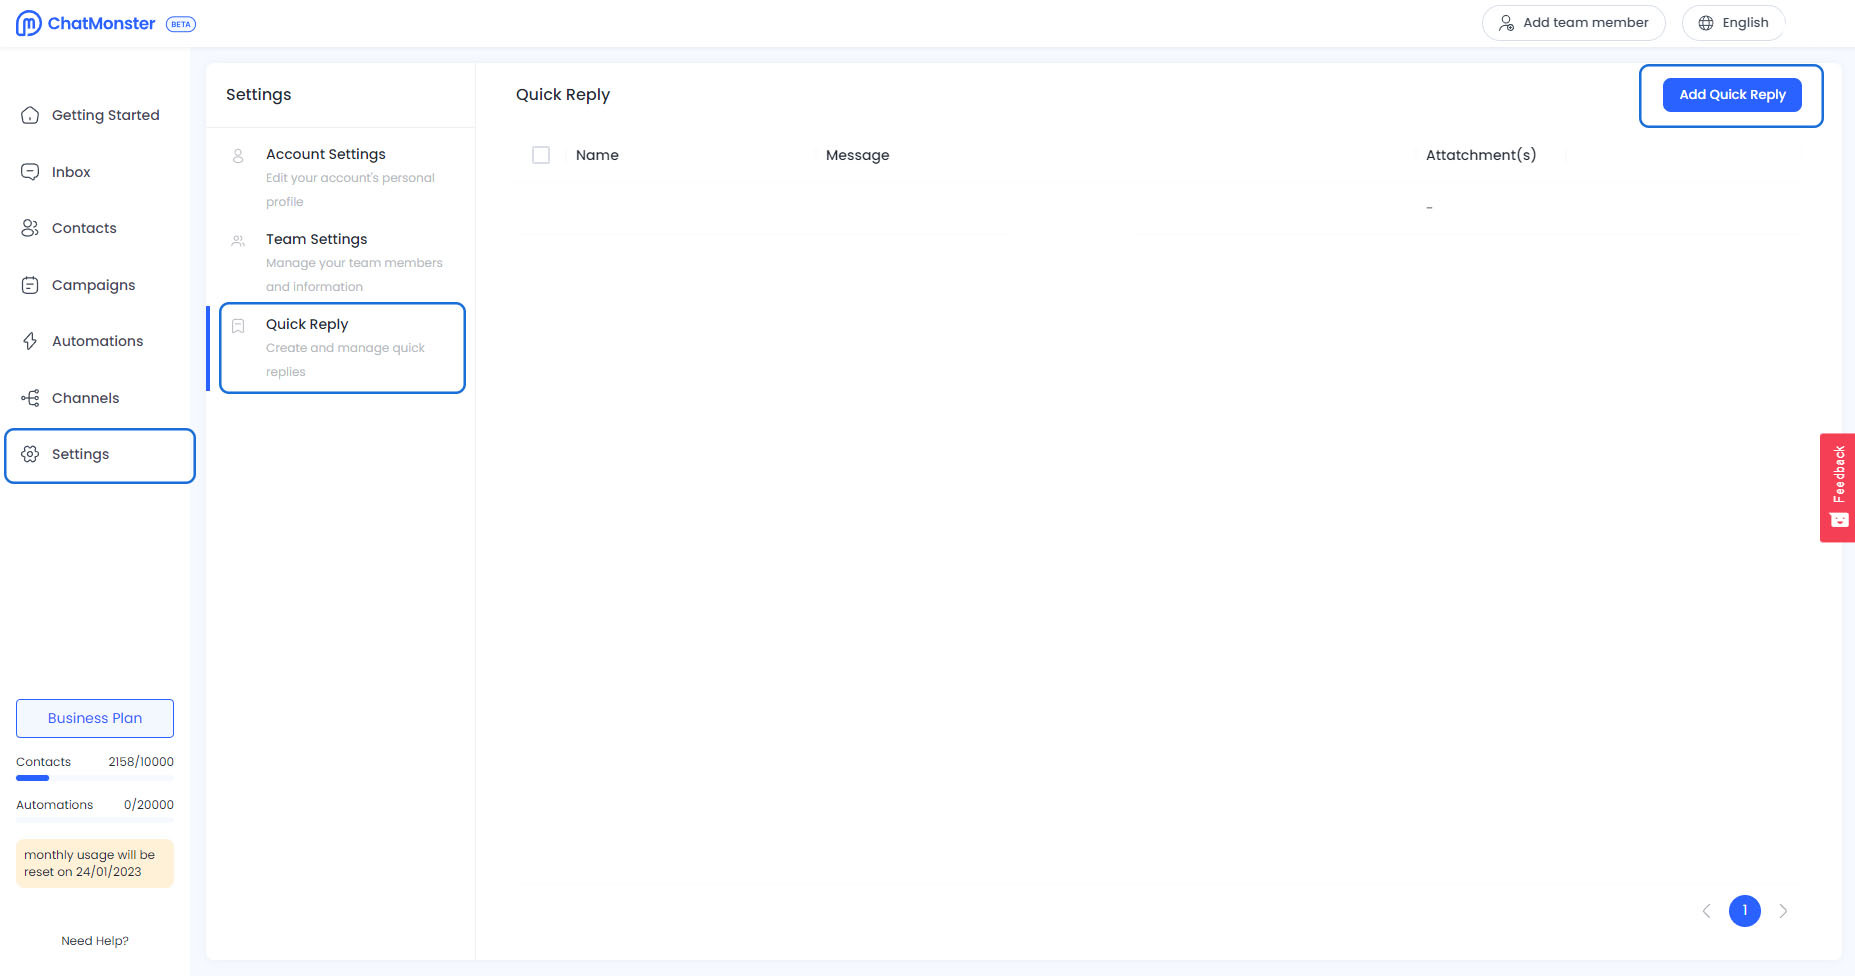Go to next page with right chevron
This screenshot has height=976, width=1855.
[1783, 911]
